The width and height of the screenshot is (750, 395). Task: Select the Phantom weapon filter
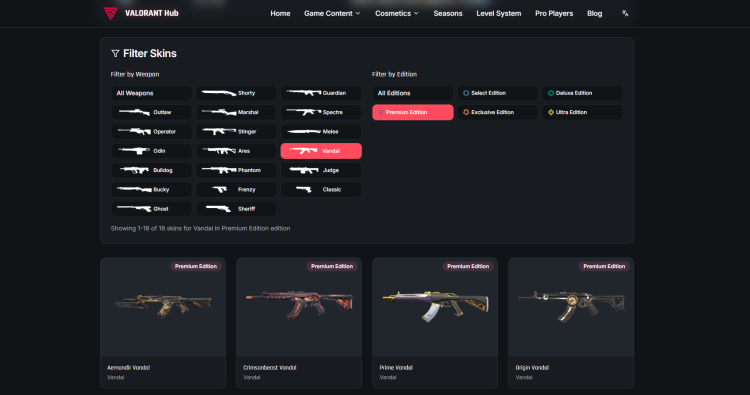click(236, 170)
